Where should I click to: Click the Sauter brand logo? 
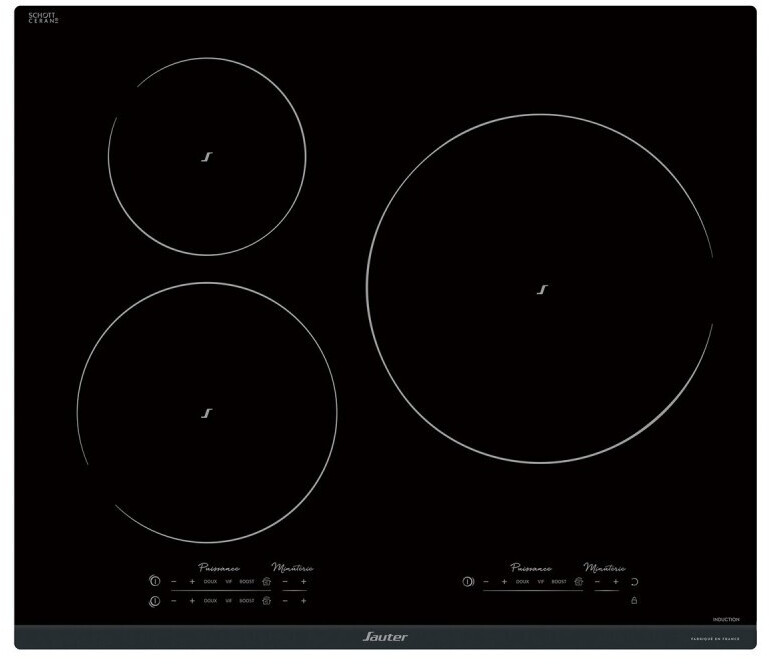point(384,636)
